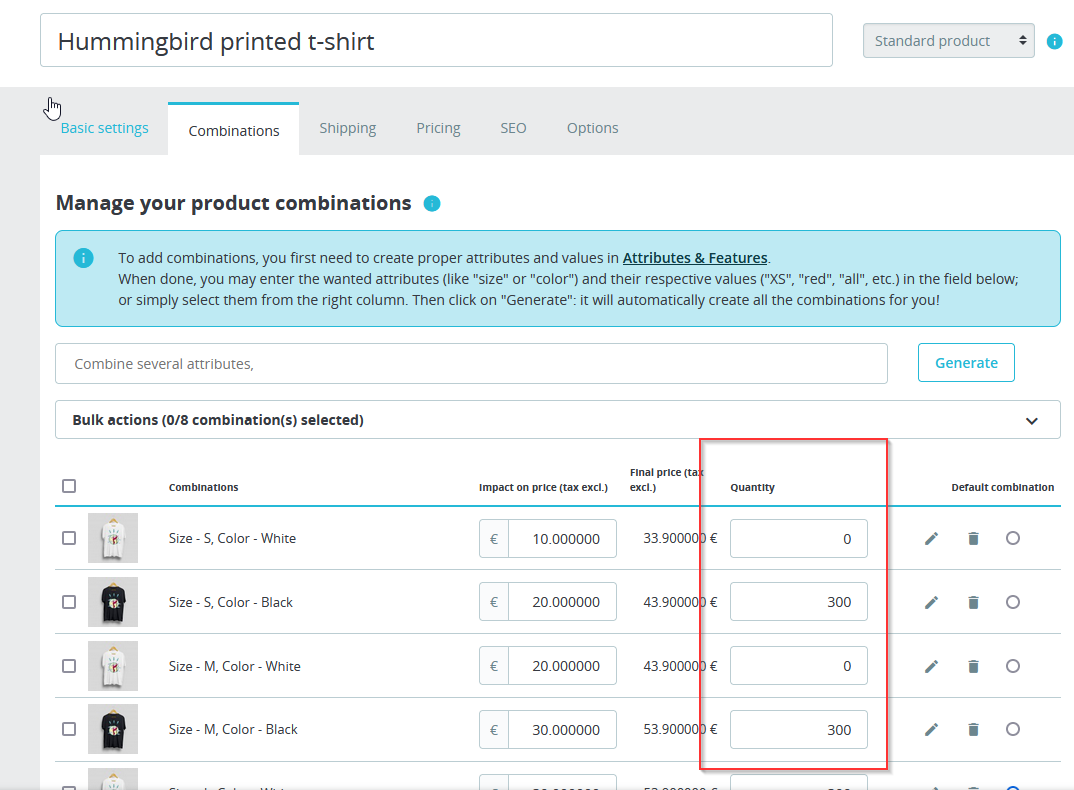Delete the Size S Black combination
This screenshot has height=790, width=1074.
coord(973,602)
